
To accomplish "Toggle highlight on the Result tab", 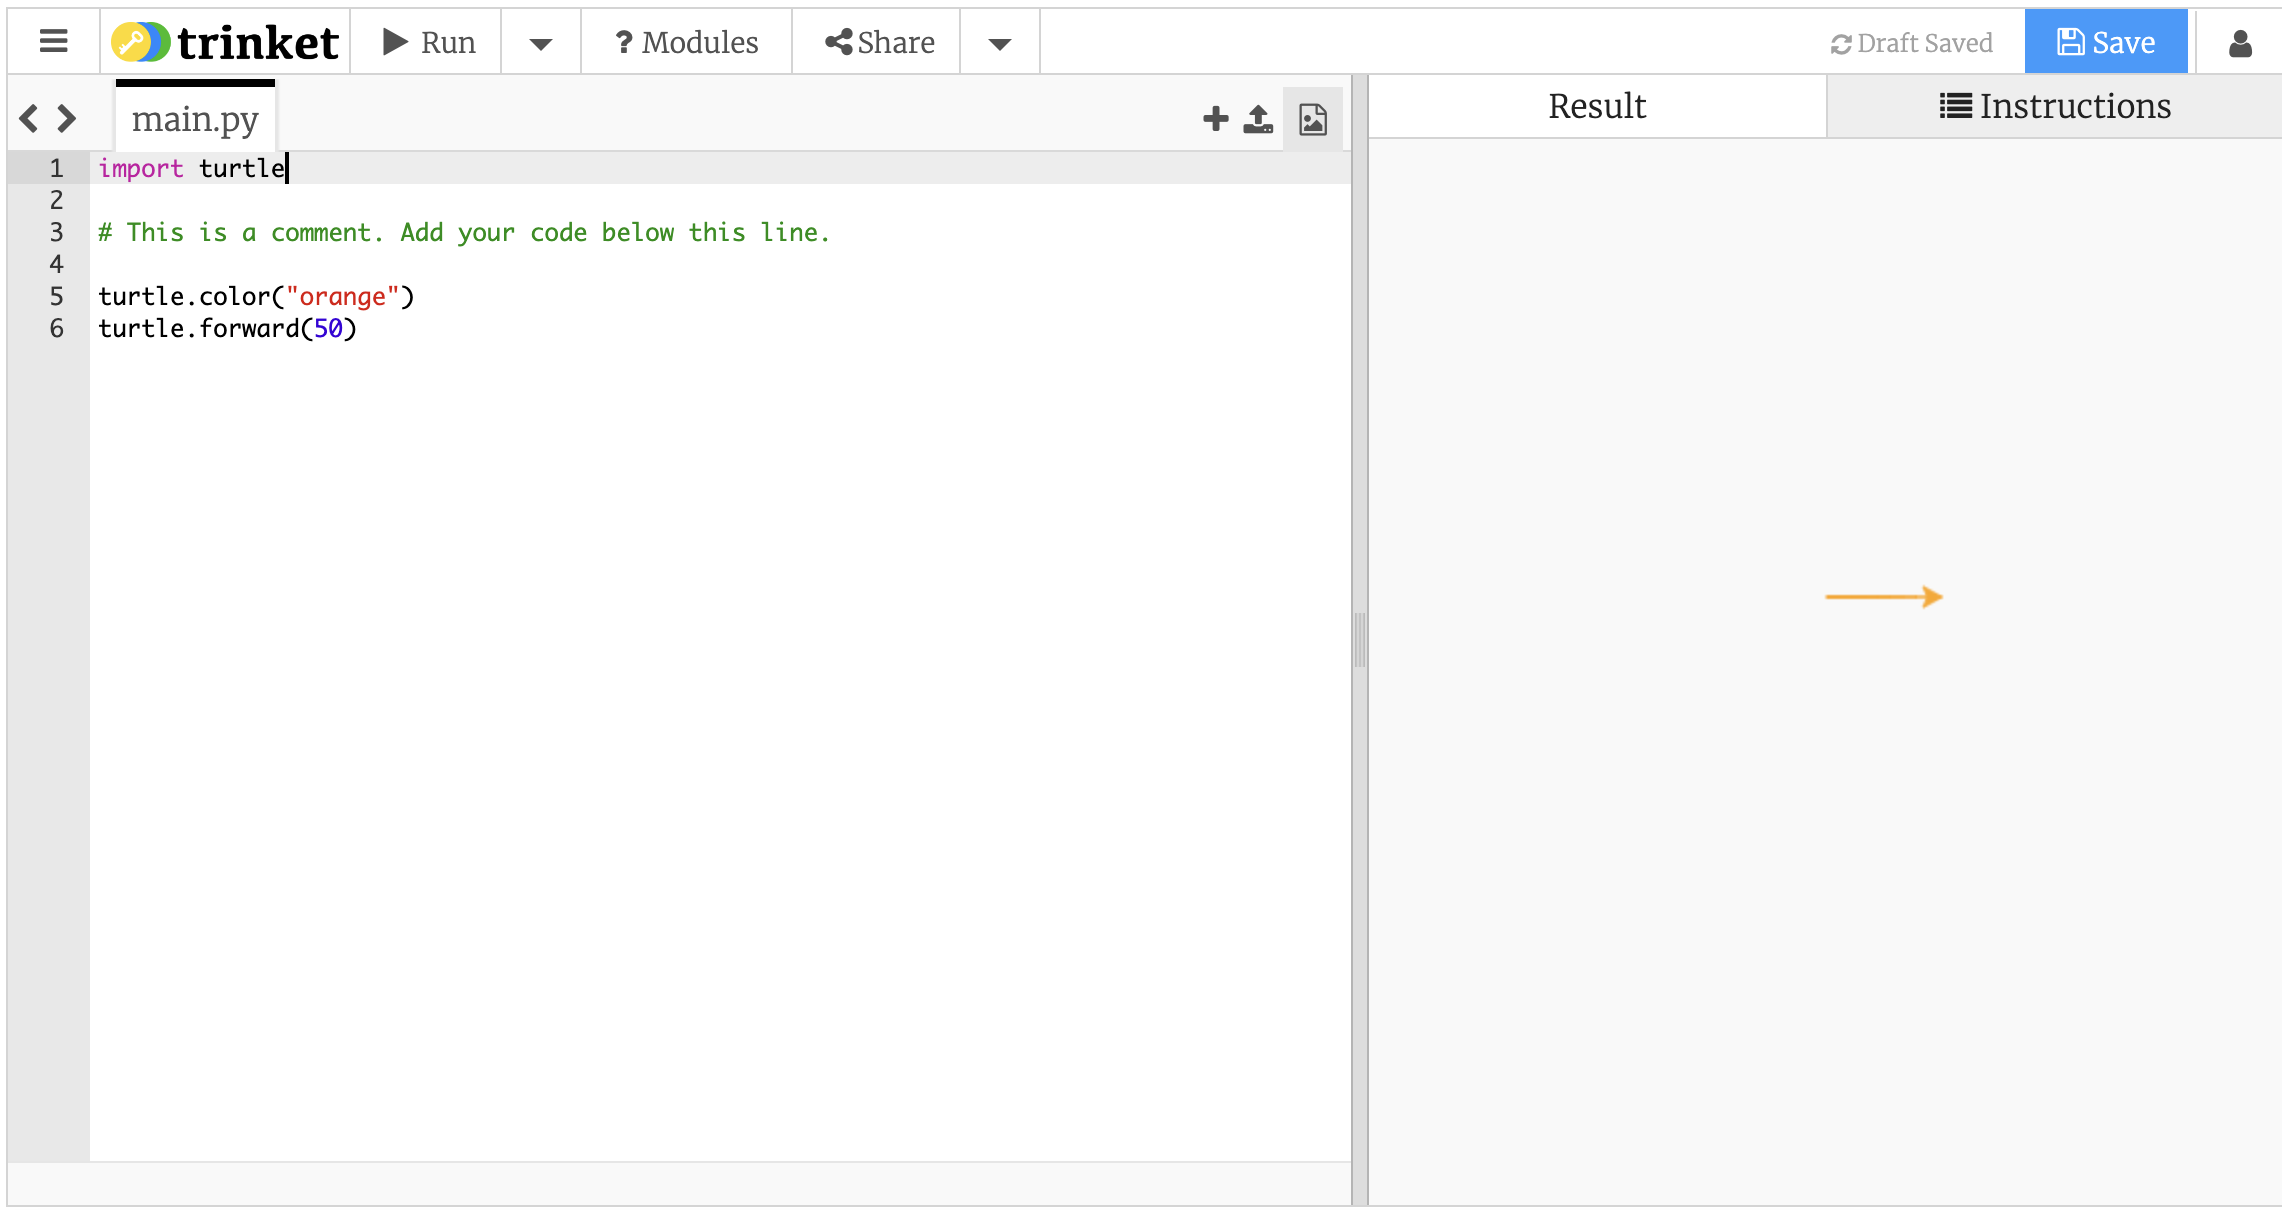I will [x=1595, y=105].
